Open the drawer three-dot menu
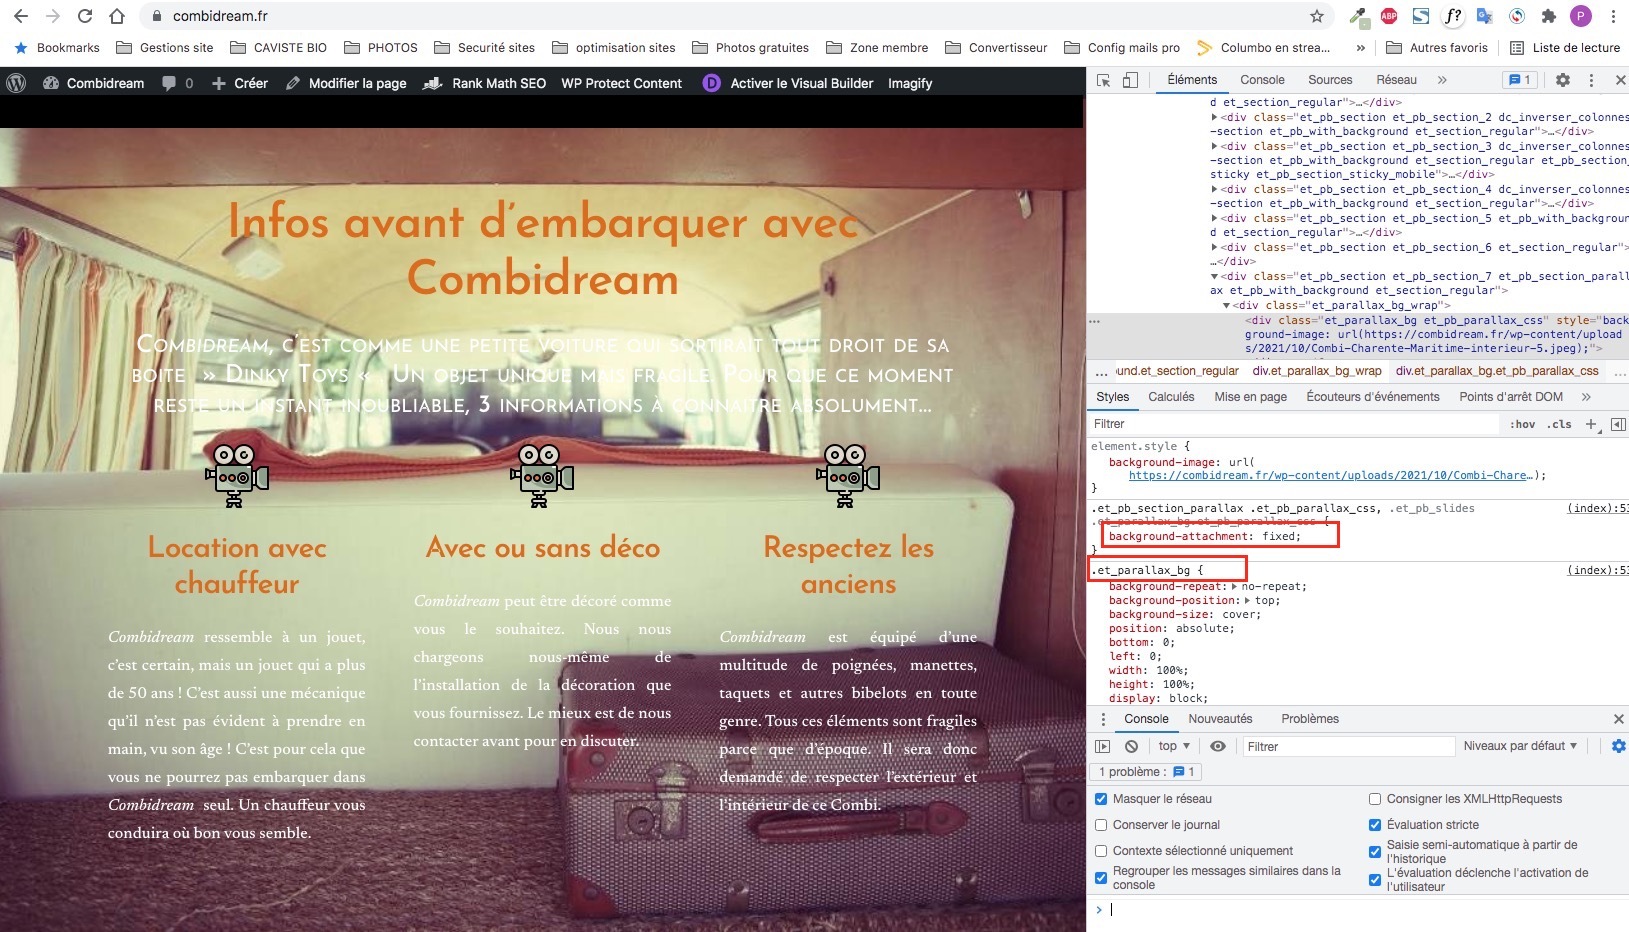 coord(1103,719)
